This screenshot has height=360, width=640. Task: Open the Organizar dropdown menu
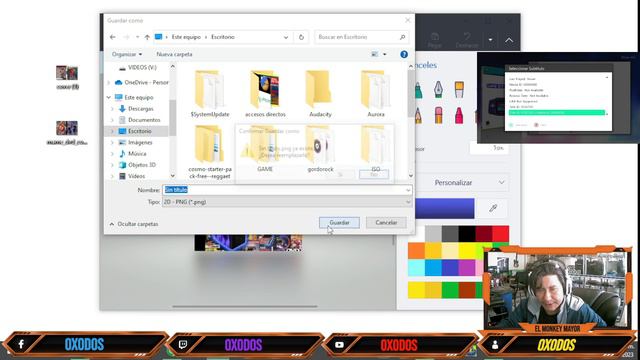[x=127, y=54]
